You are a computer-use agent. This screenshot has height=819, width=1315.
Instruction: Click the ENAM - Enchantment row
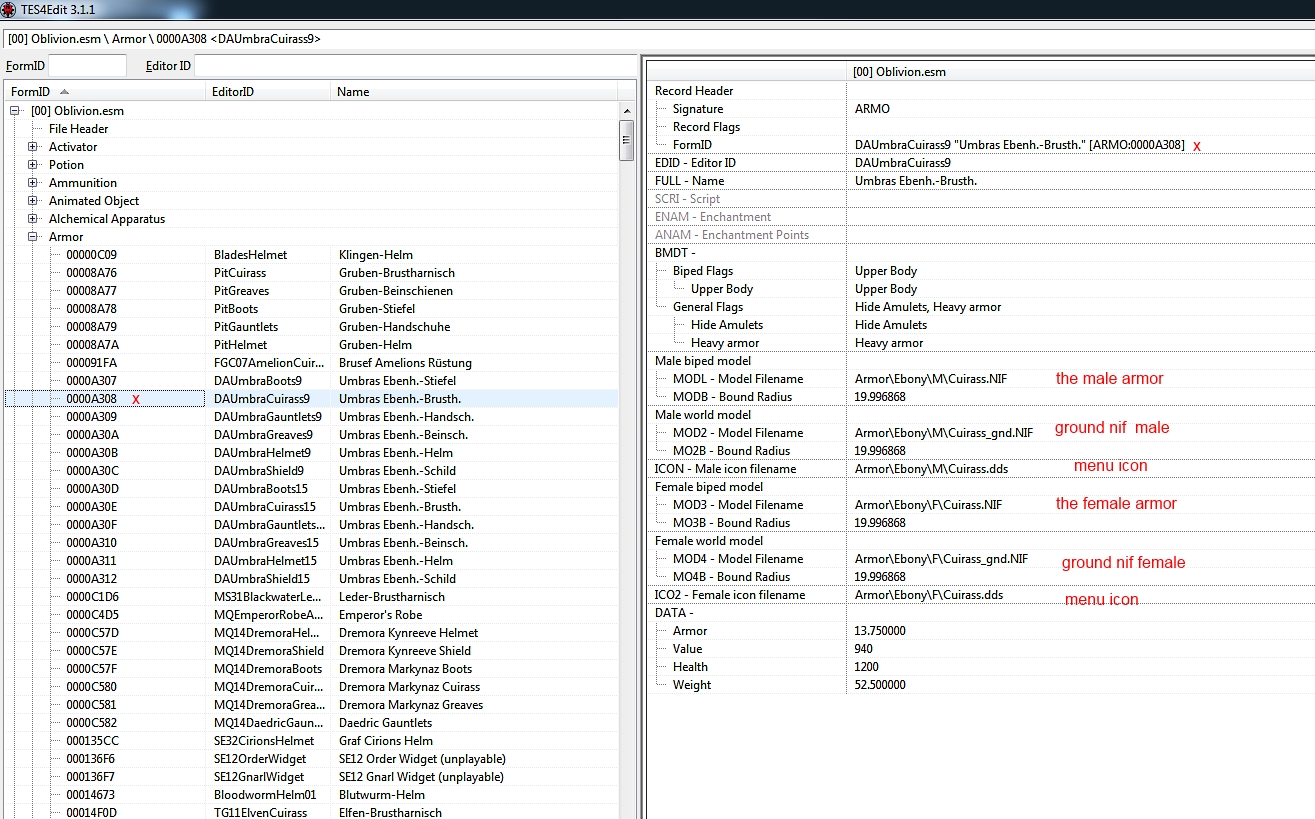point(980,217)
